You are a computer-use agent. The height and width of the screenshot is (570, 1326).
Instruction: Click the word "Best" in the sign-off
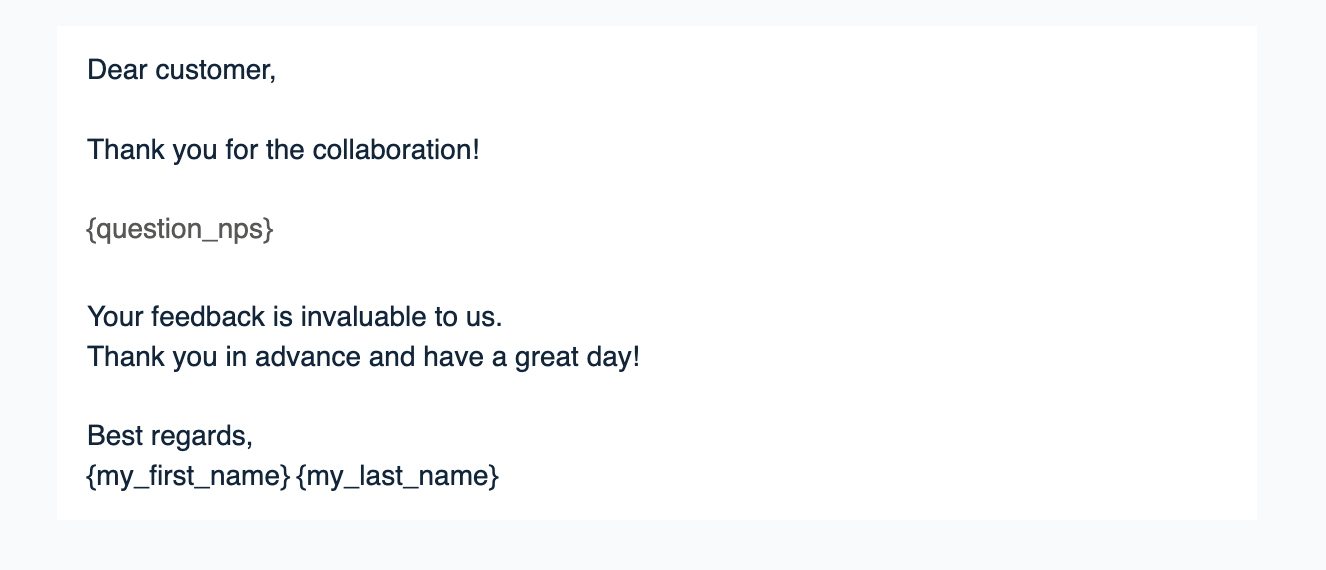[x=110, y=436]
